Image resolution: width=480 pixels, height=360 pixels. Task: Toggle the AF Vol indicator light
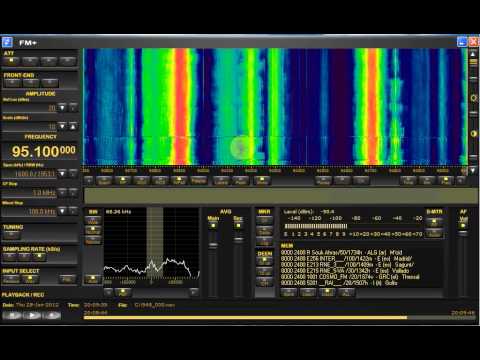click(x=463, y=226)
